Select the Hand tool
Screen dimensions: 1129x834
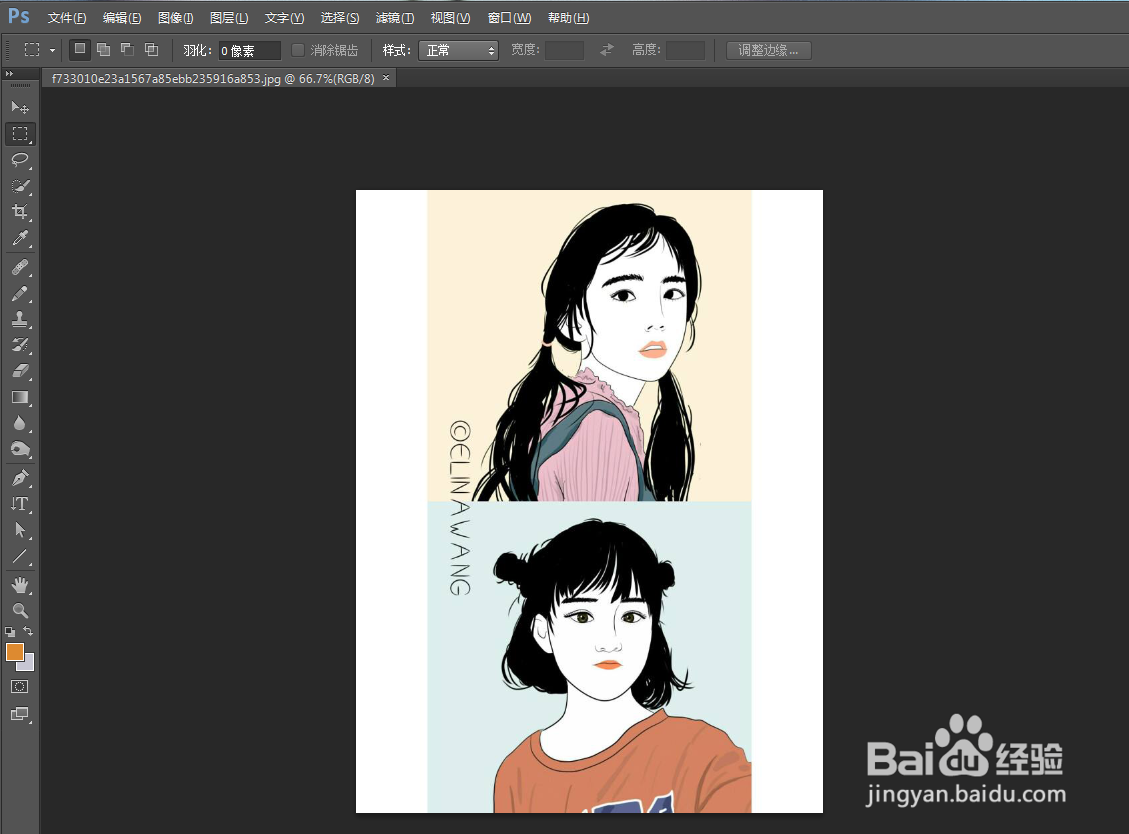(19, 586)
